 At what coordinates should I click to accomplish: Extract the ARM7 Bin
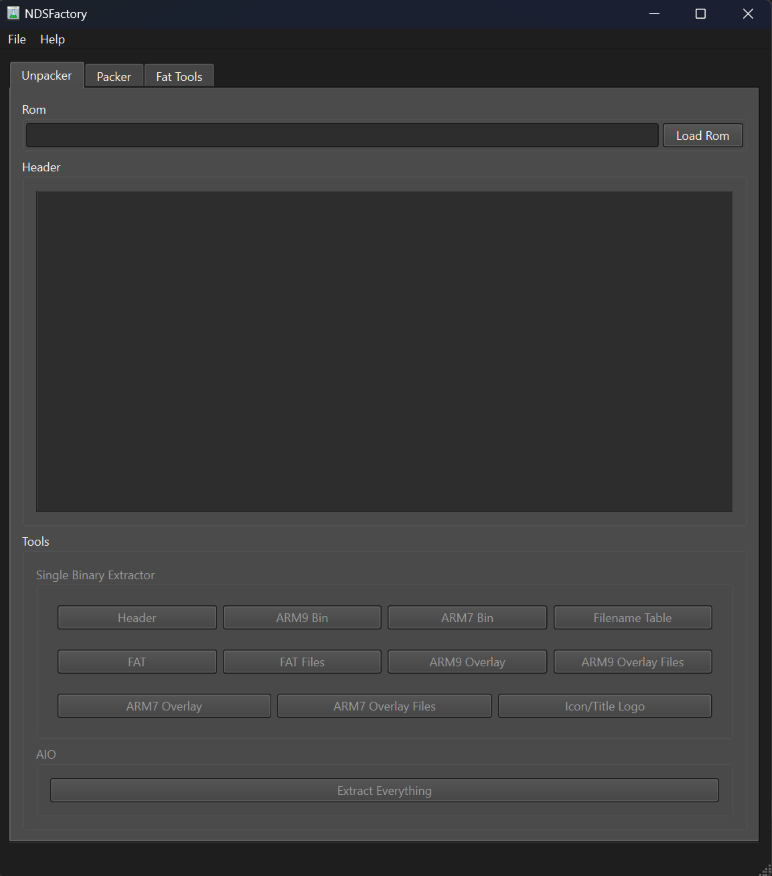467,618
